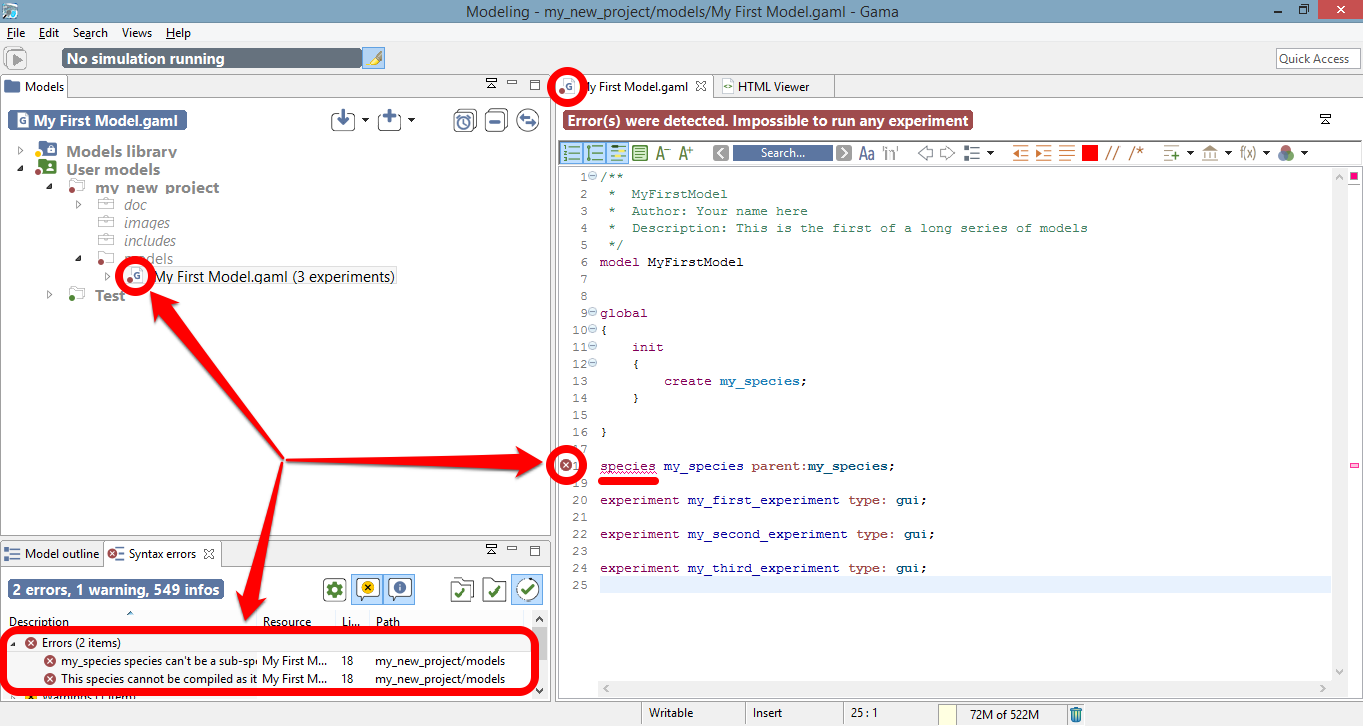Collapse all with the minus icon in Models
Image resolution: width=1363 pixels, height=726 pixels.
pos(495,121)
